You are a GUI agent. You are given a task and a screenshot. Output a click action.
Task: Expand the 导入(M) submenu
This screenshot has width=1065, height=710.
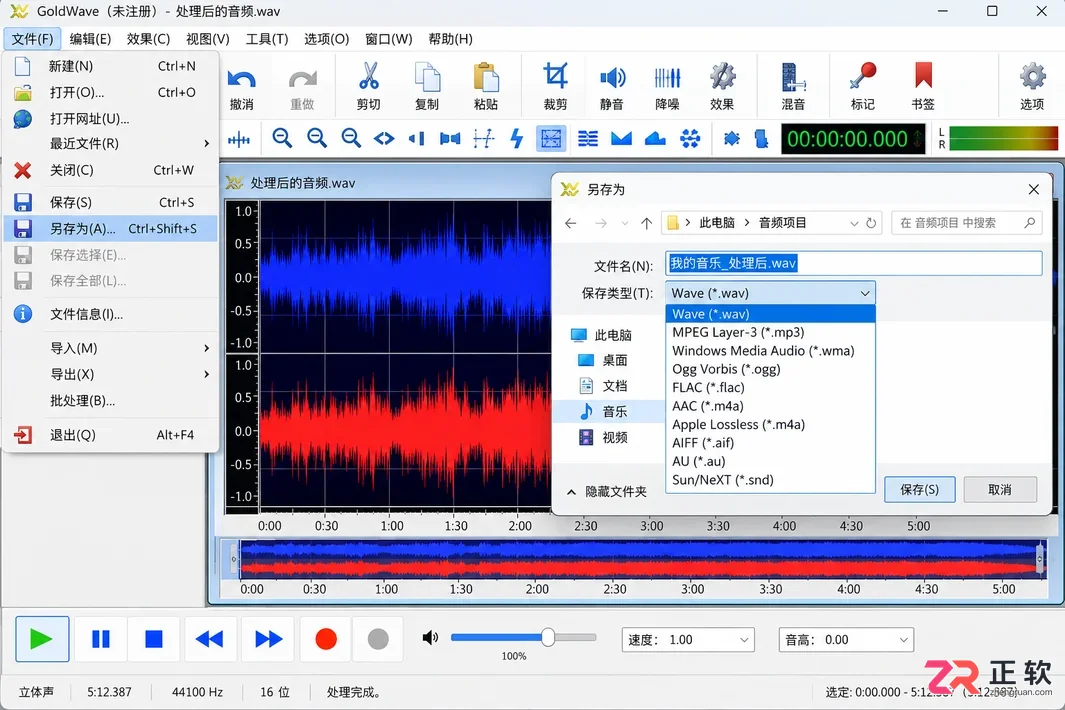pyautogui.click(x=111, y=348)
